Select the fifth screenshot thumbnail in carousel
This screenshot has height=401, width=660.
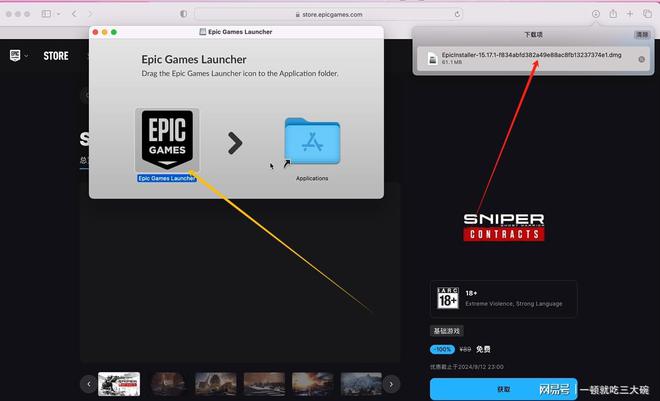coord(313,384)
